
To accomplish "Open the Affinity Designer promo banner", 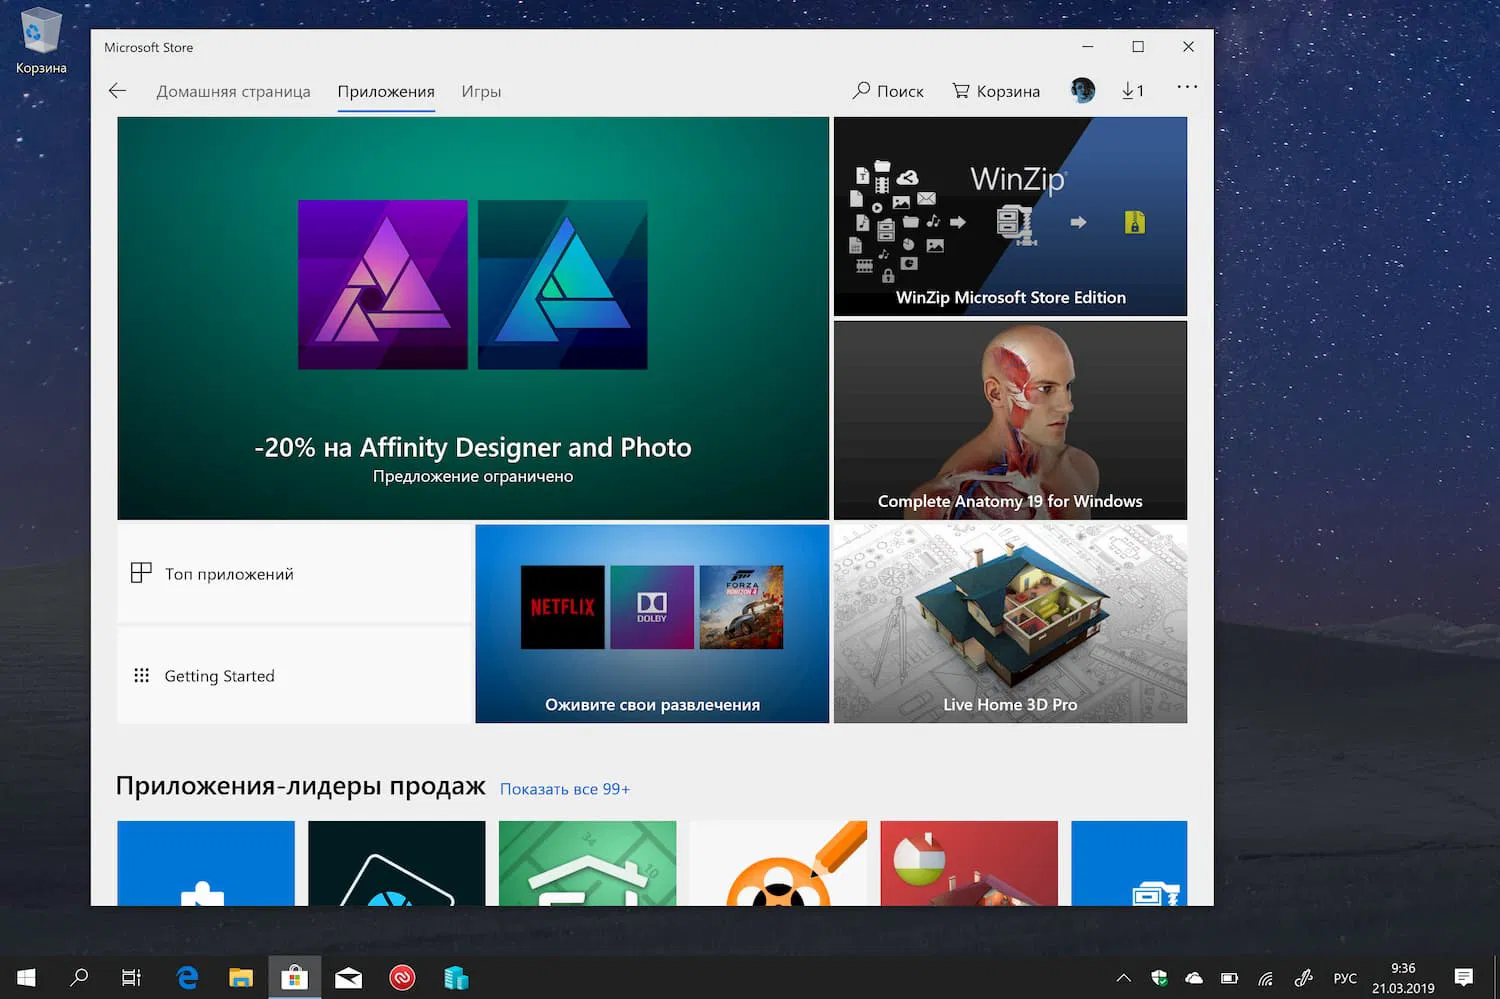I will coord(472,318).
